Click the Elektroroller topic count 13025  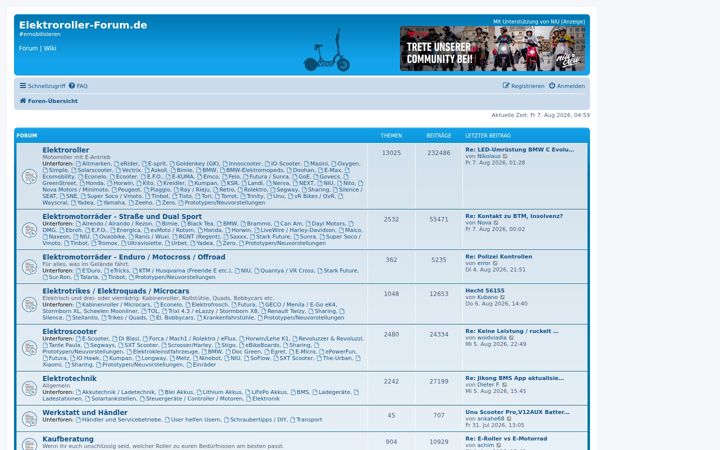pyautogui.click(x=391, y=153)
